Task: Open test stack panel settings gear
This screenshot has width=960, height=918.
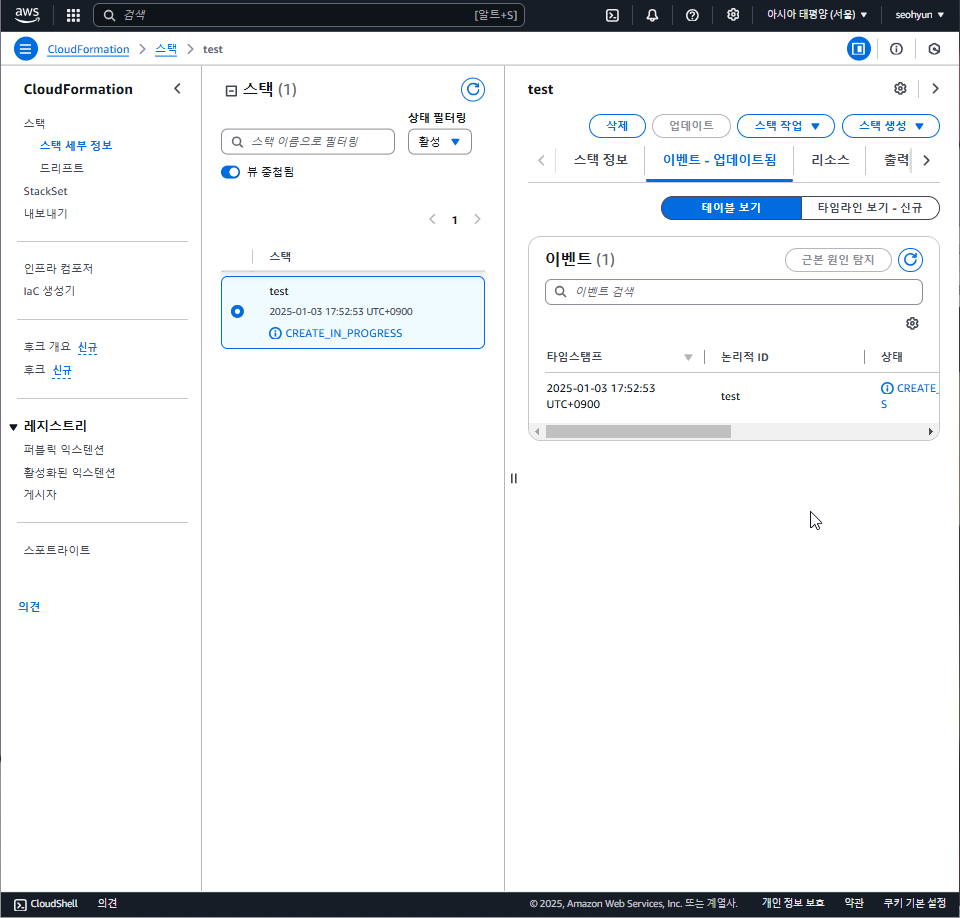Action: click(x=900, y=89)
